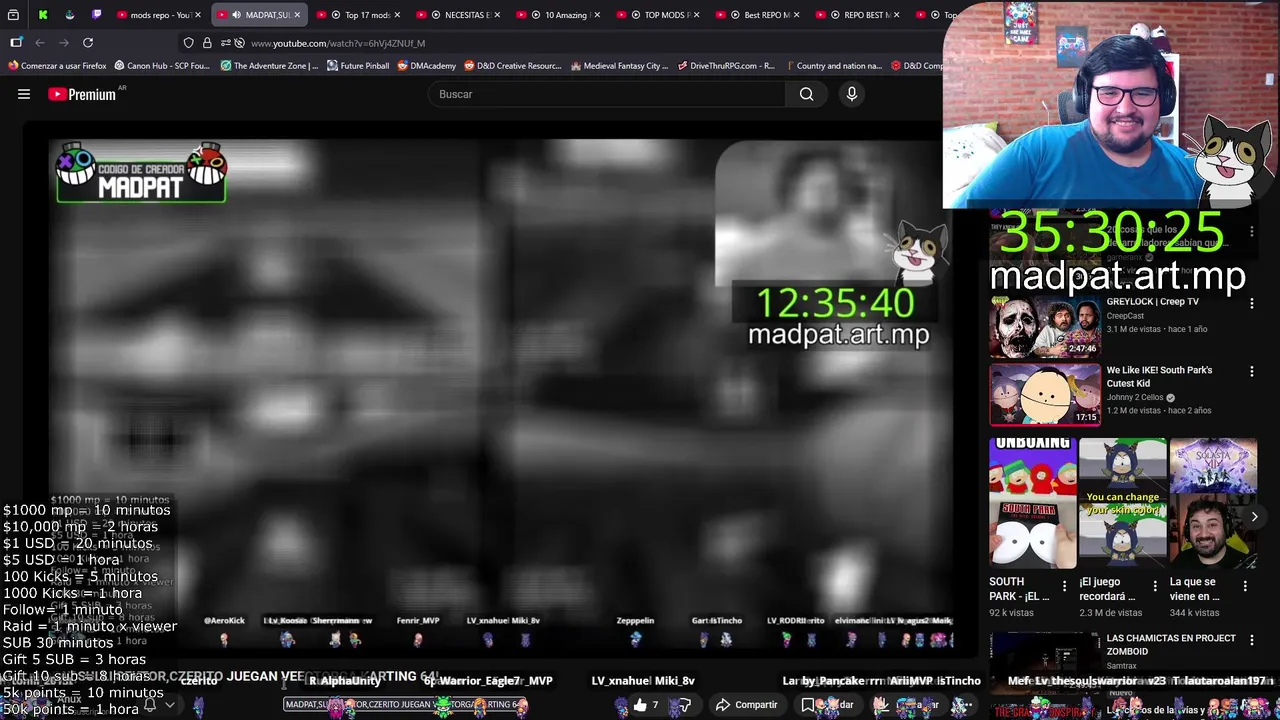
Task: Switch to 'Top 17 mods' tab
Action: 356,15
